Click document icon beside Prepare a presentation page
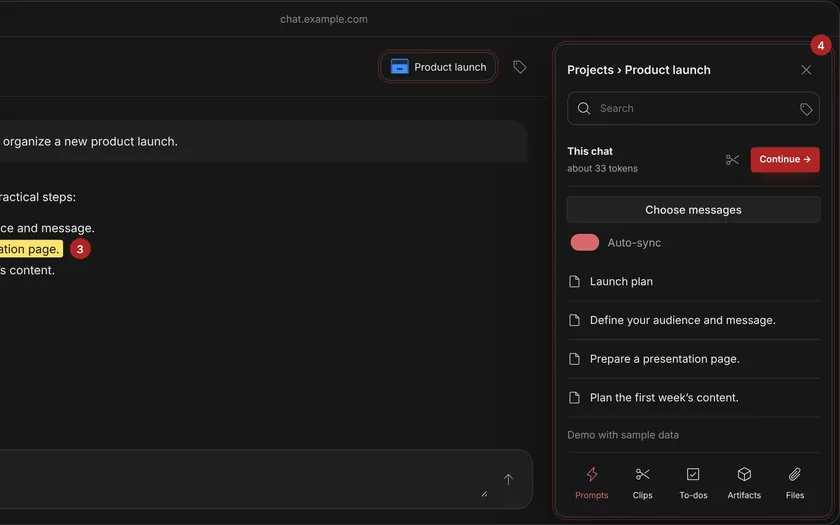 point(574,359)
